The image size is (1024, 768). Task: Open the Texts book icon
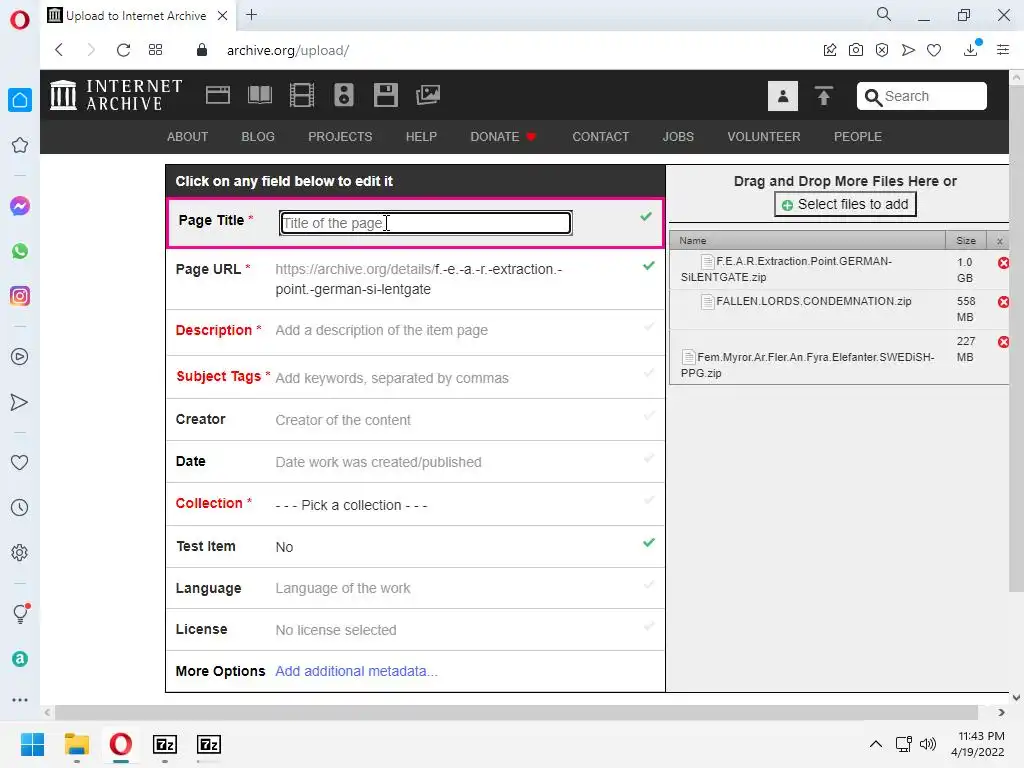pos(260,95)
